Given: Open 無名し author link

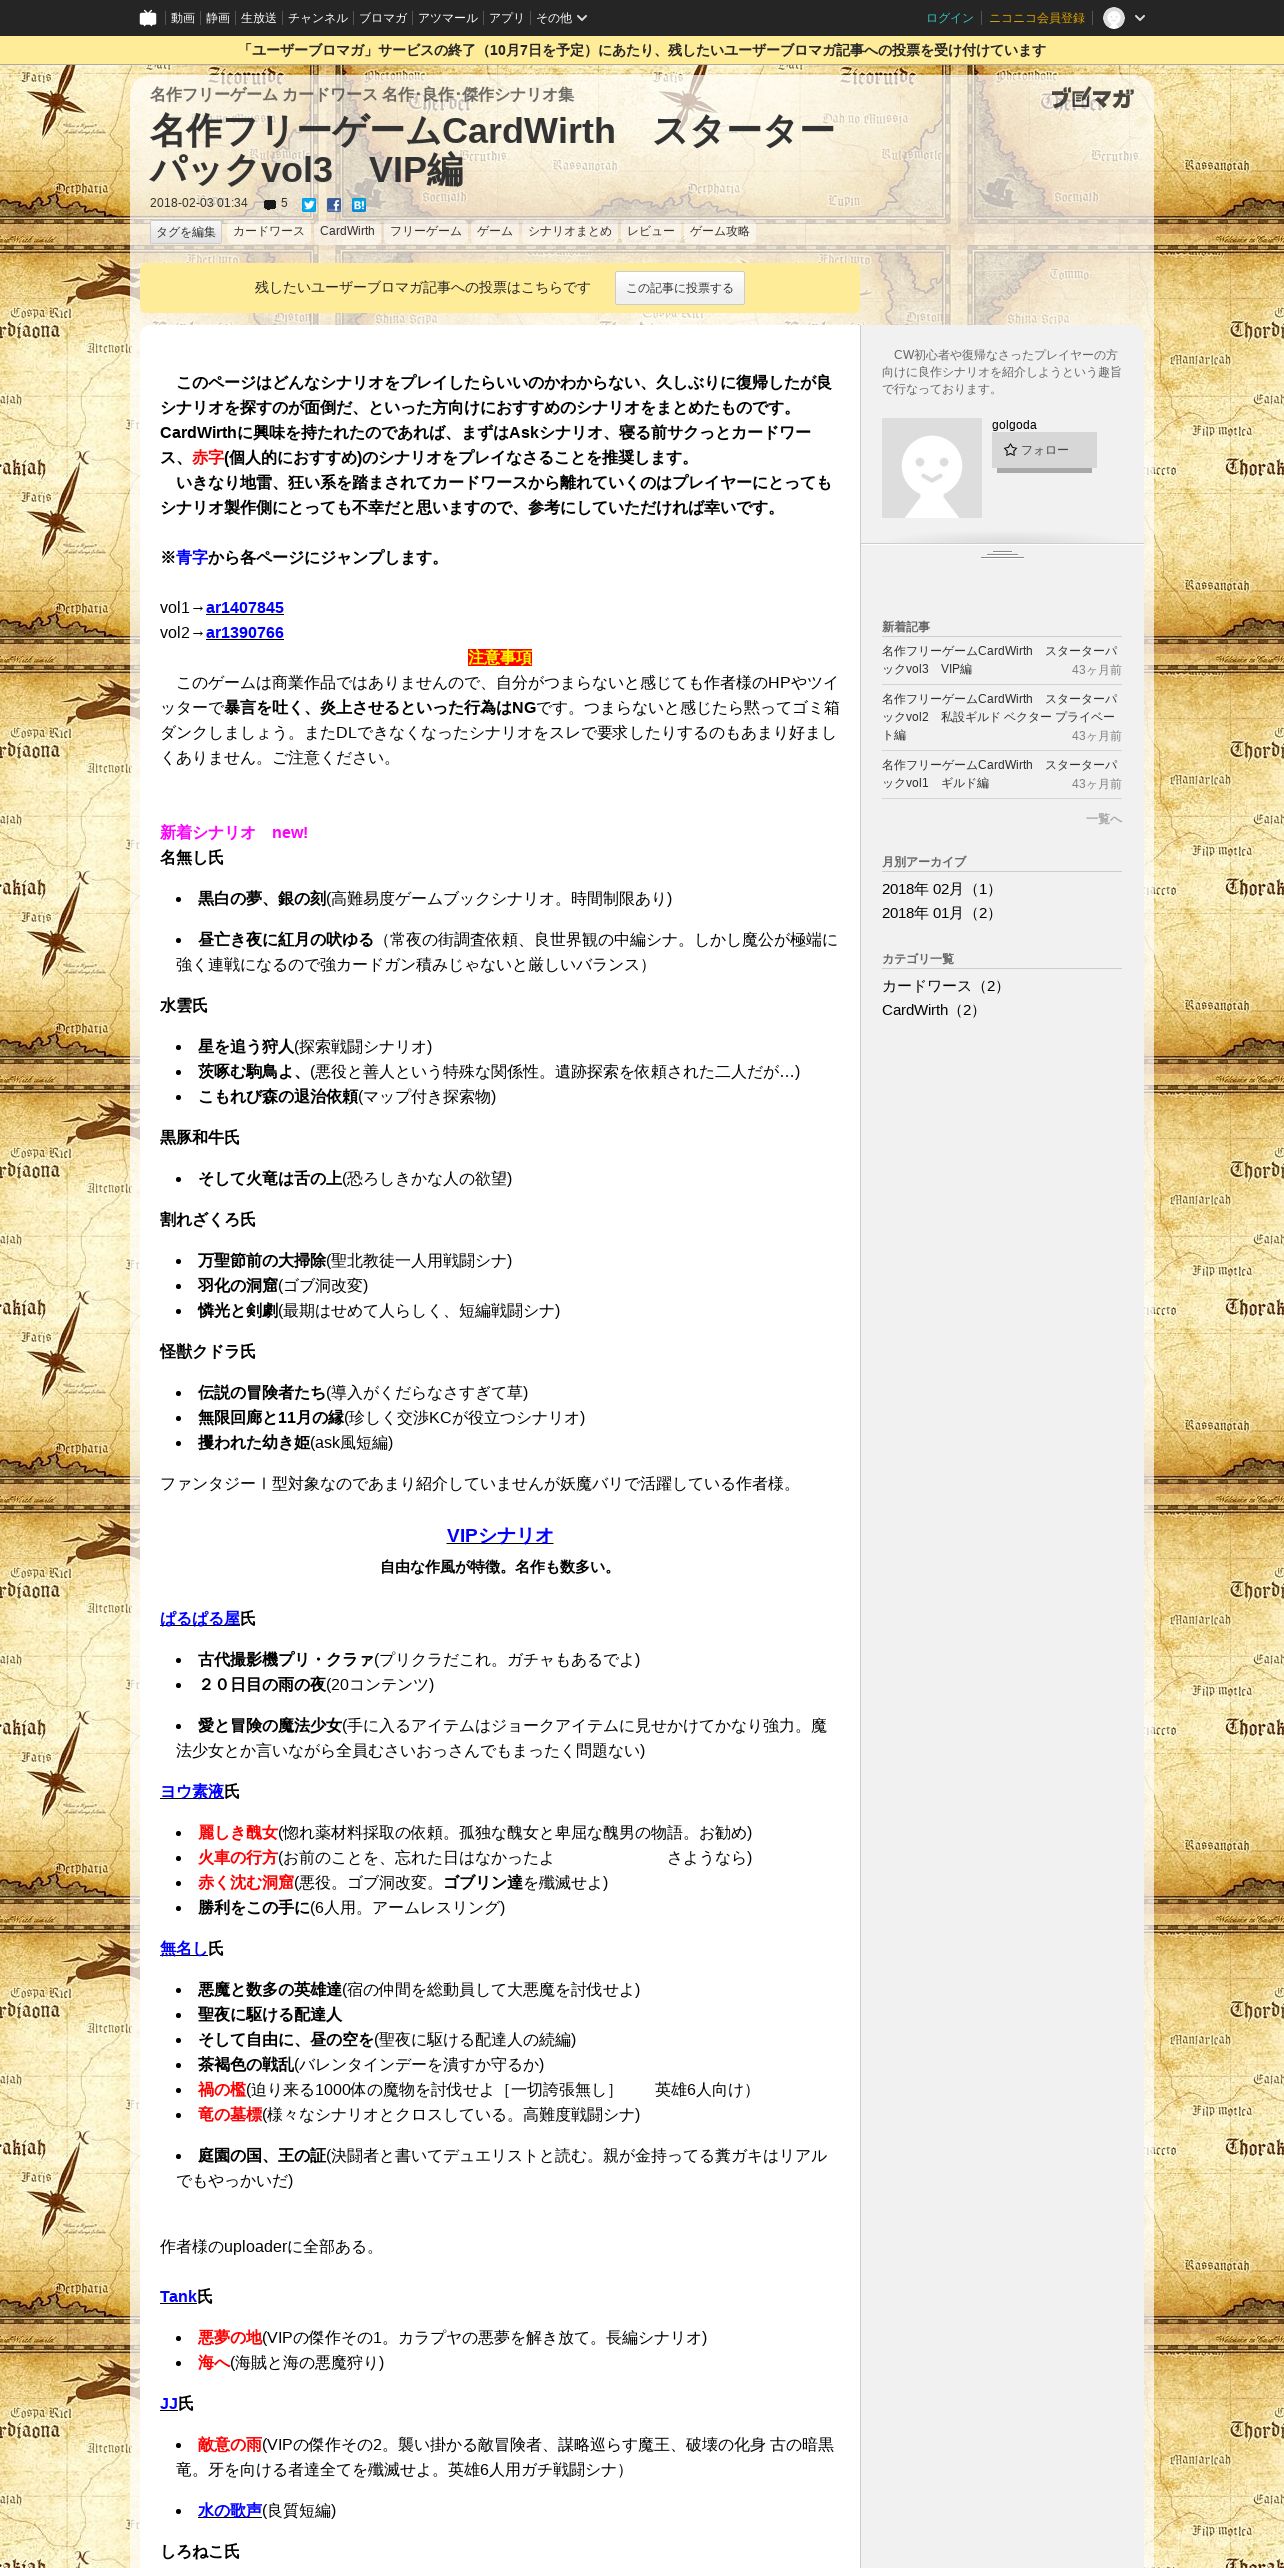Looking at the screenshot, I should 184,1948.
